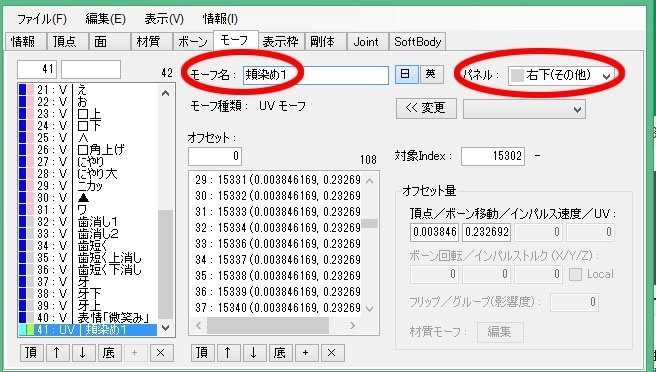Open the ファイル(F) menu
The width and height of the screenshot is (656, 372).
[x=41, y=19]
